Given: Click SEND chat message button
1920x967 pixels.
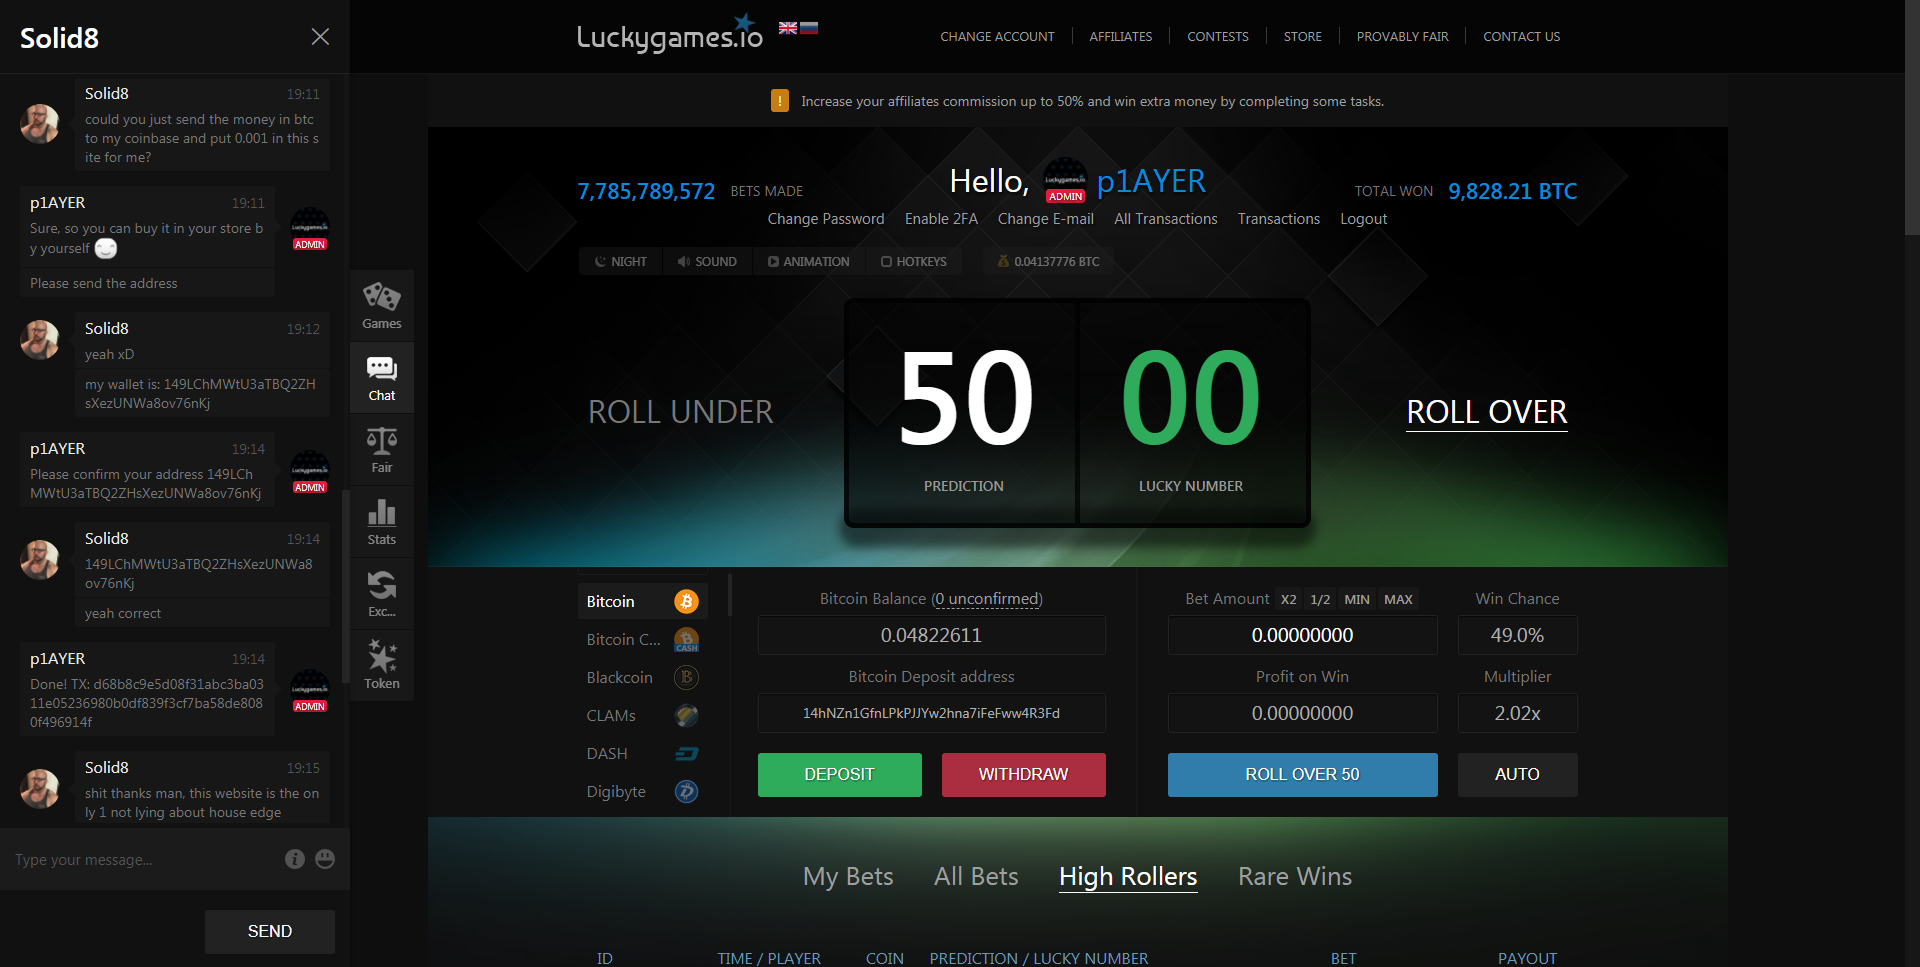Looking at the screenshot, I should 270,932.
